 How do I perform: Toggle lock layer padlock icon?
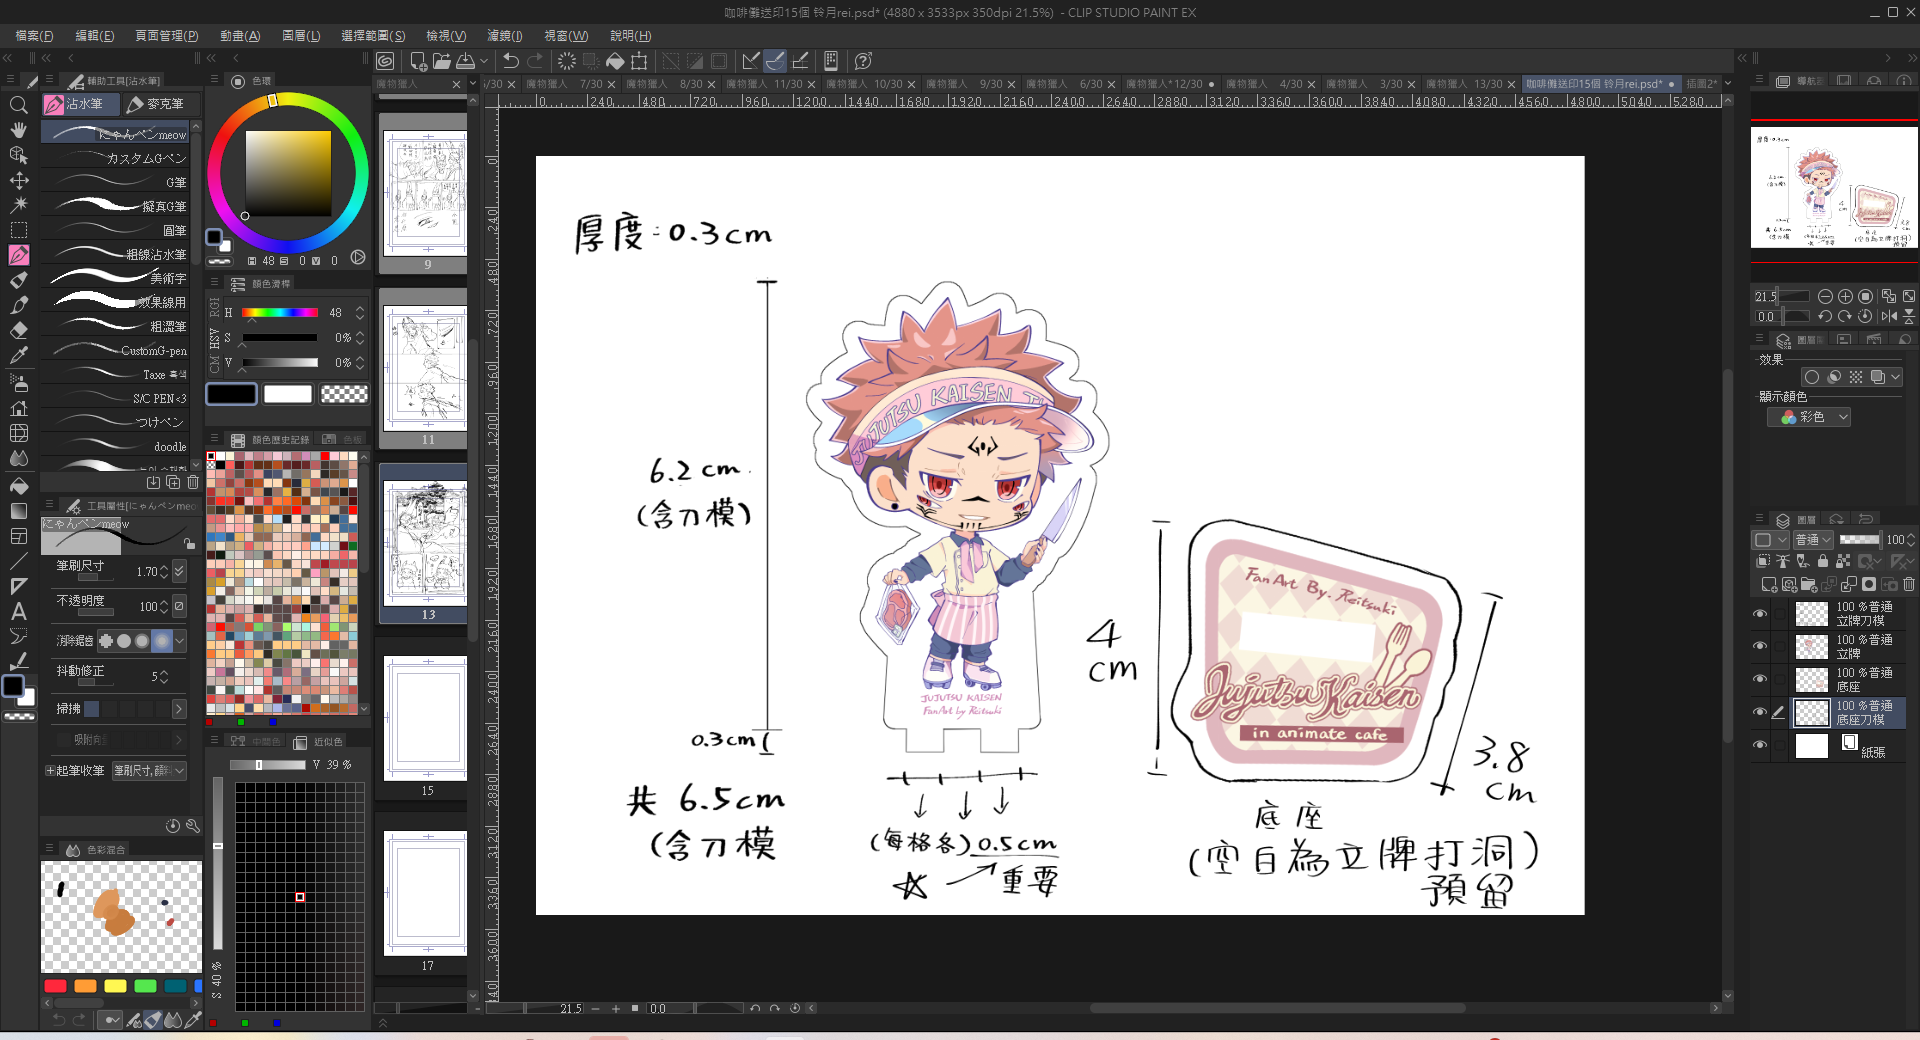coord(1823,562)
